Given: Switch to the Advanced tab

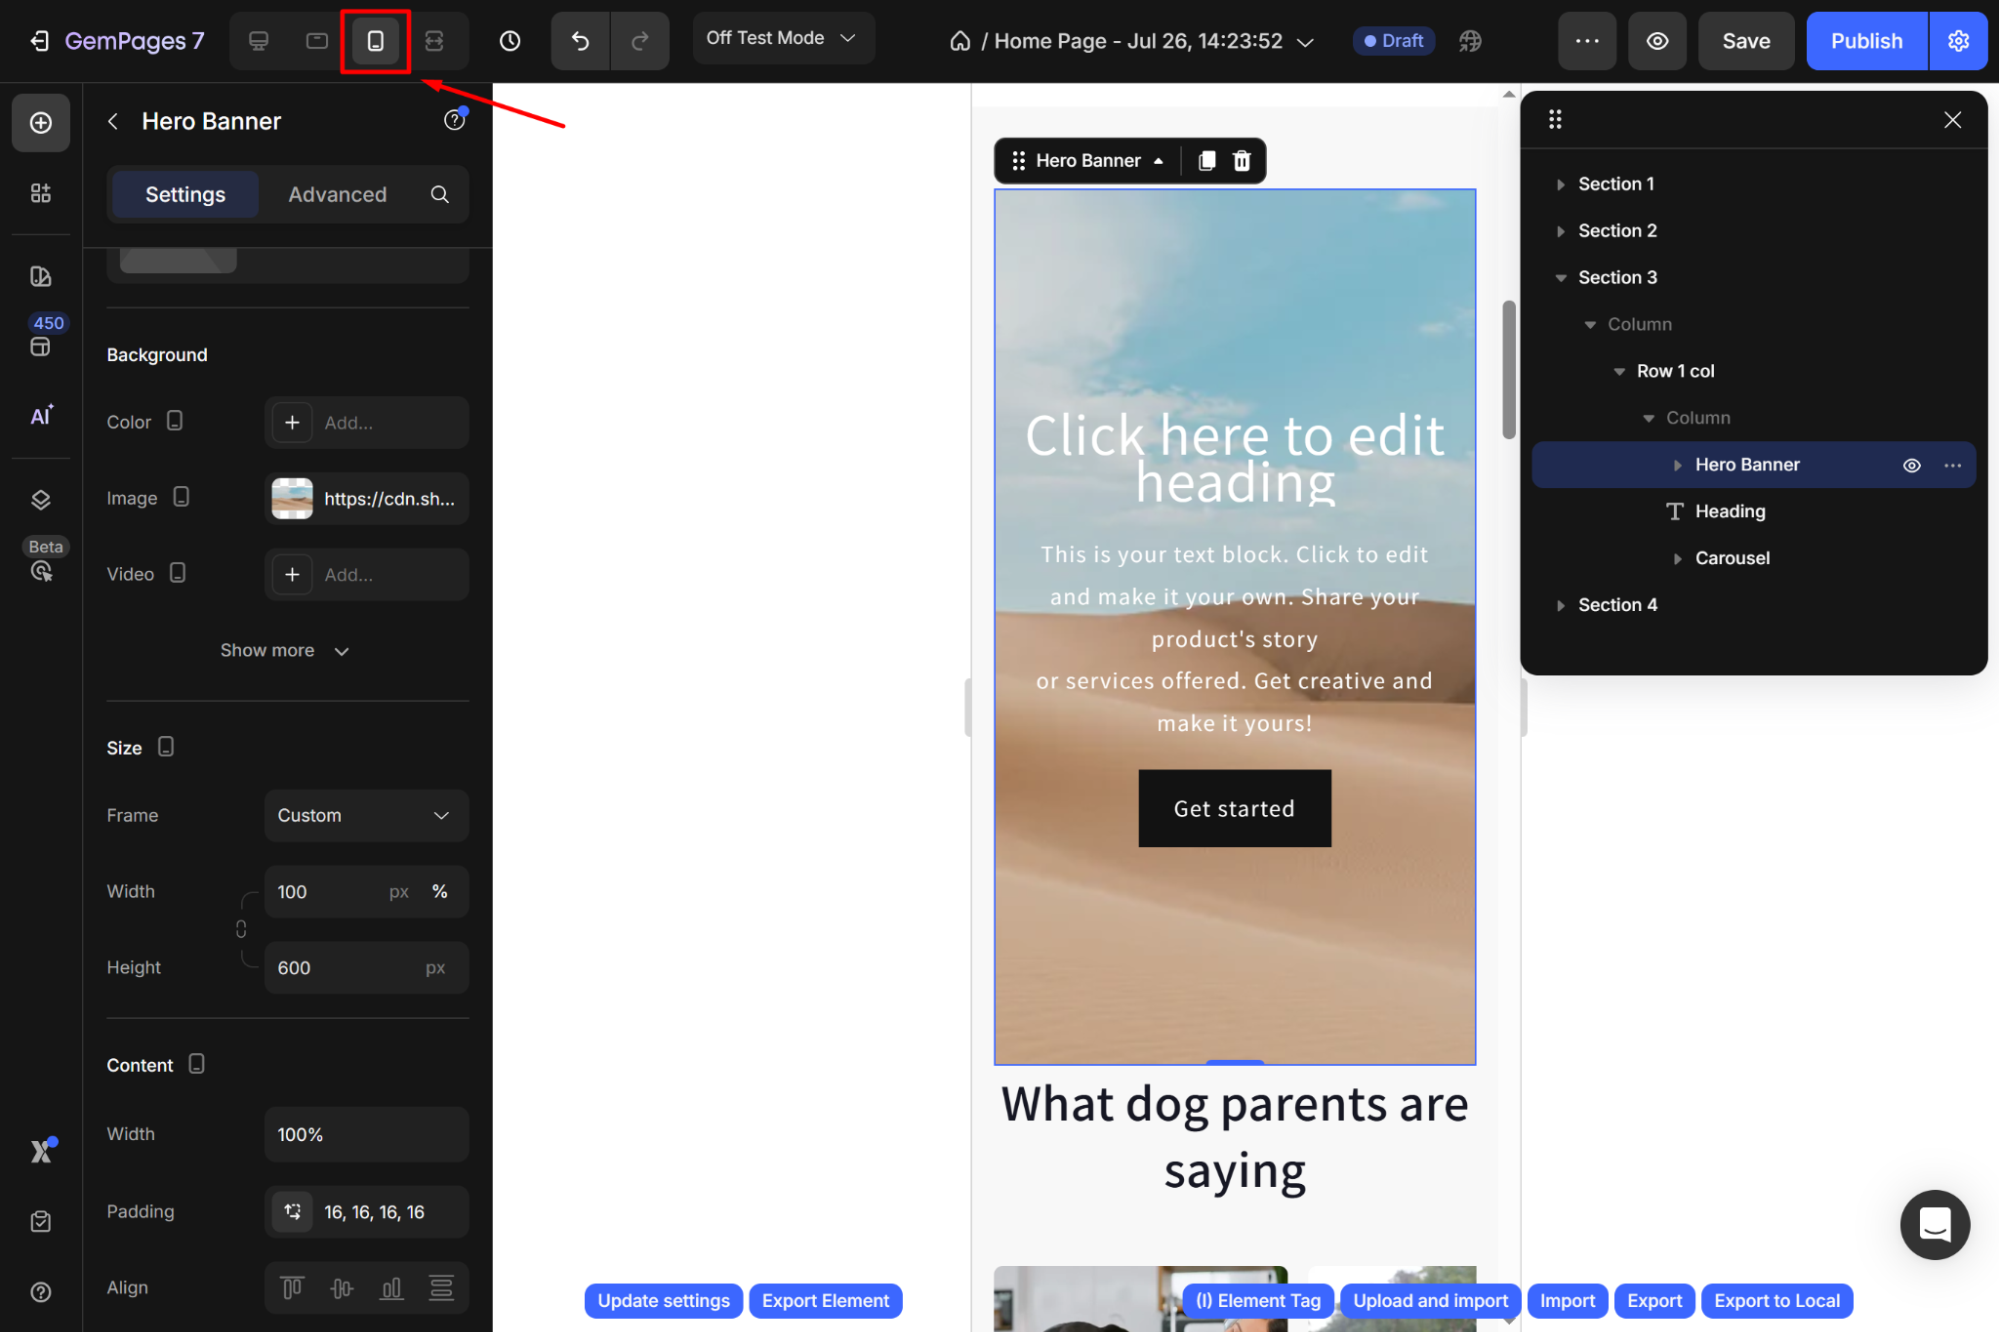Looking at the screenshot, I should coord(337,194).
